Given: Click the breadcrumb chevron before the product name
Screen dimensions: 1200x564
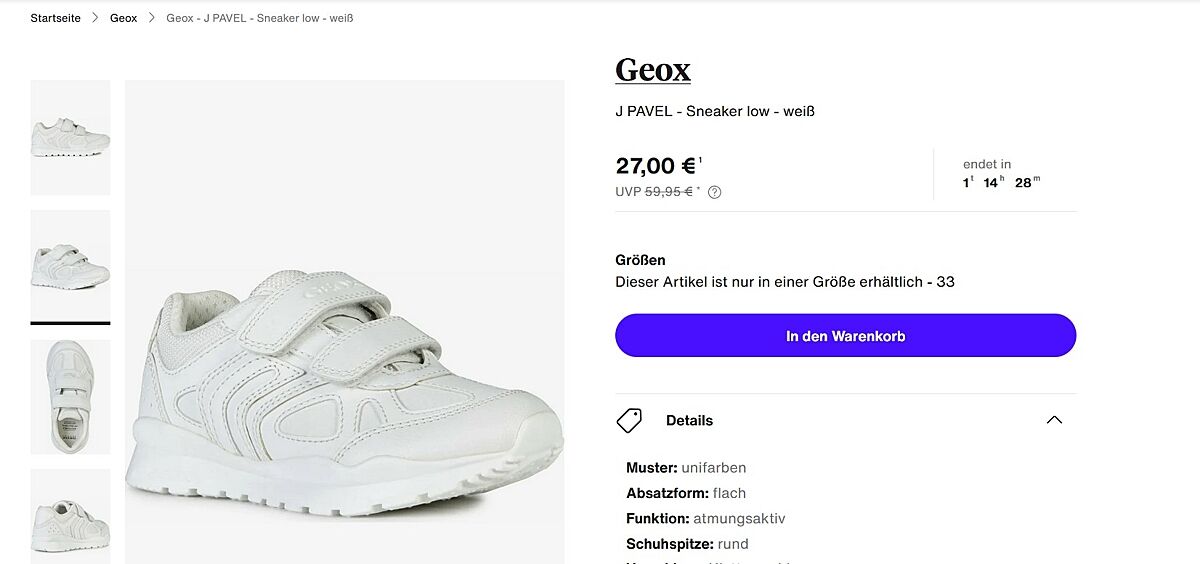Looking at the screenshot, I should [152, 18].
